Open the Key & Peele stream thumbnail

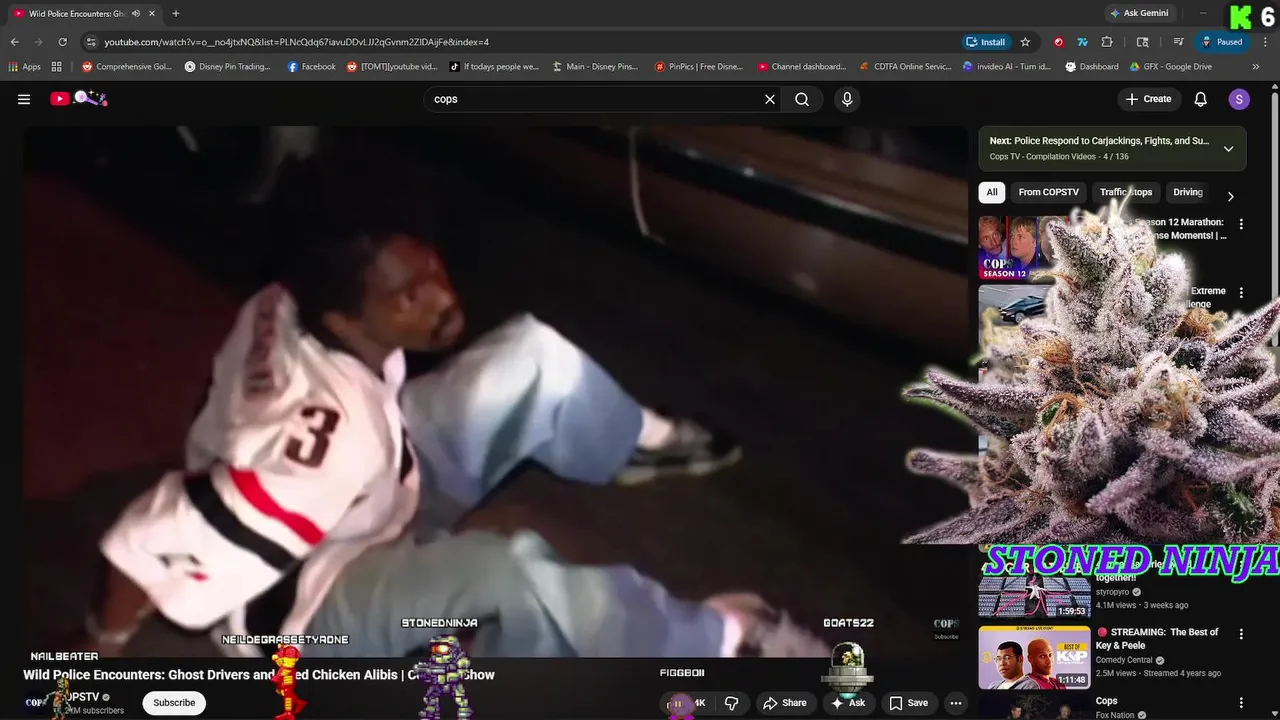point(1034,657)
